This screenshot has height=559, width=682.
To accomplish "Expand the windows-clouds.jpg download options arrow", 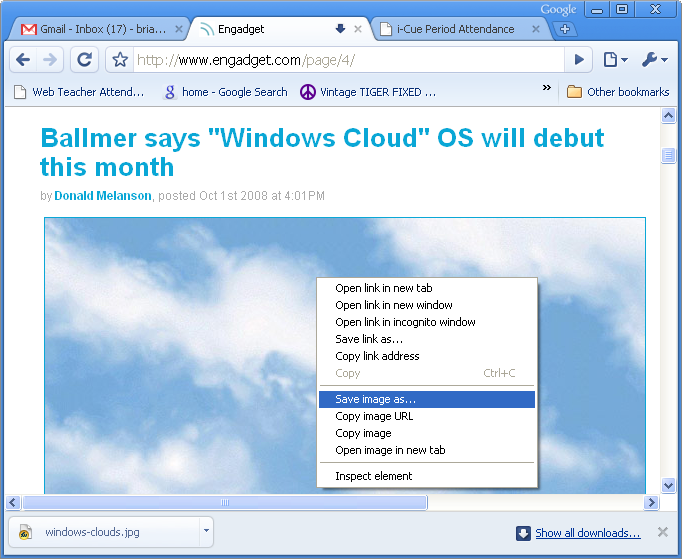I will coord(206,532).
